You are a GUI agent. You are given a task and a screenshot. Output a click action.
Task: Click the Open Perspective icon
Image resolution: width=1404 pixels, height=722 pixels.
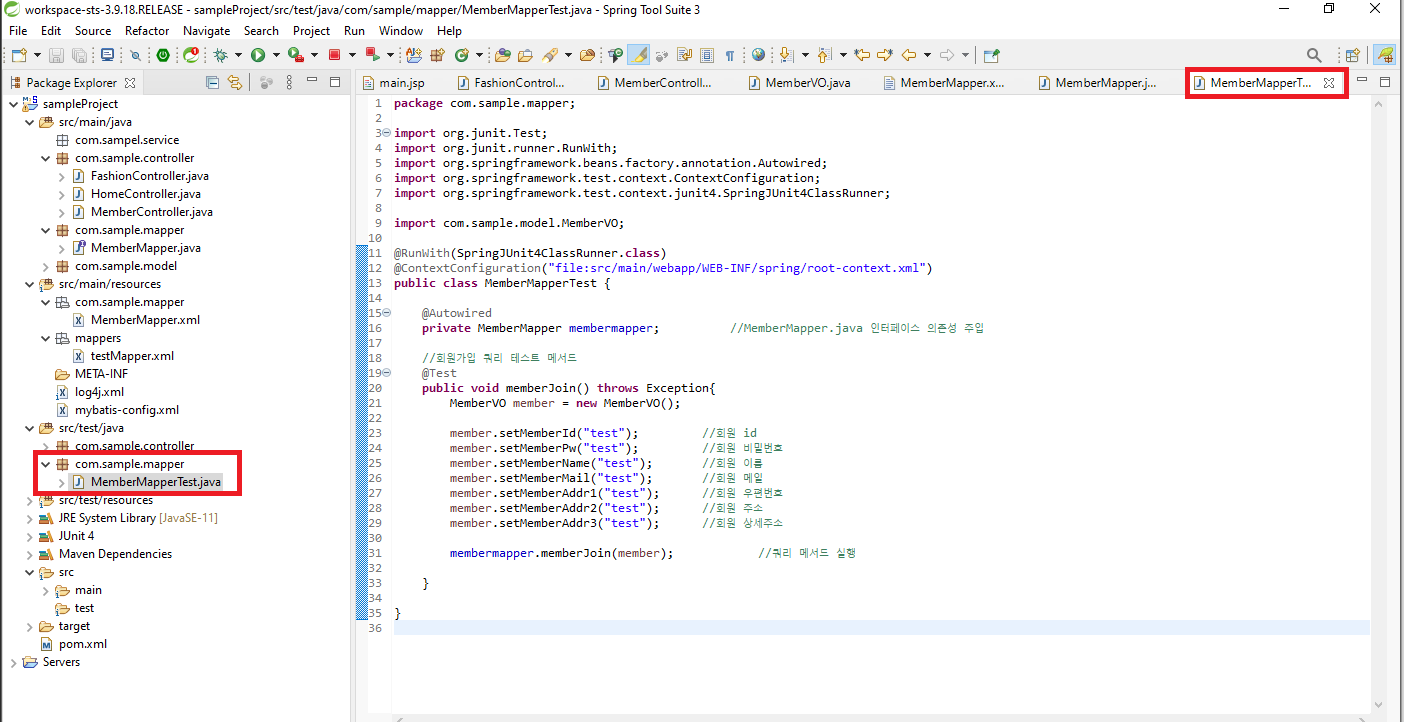[1351, 55]
